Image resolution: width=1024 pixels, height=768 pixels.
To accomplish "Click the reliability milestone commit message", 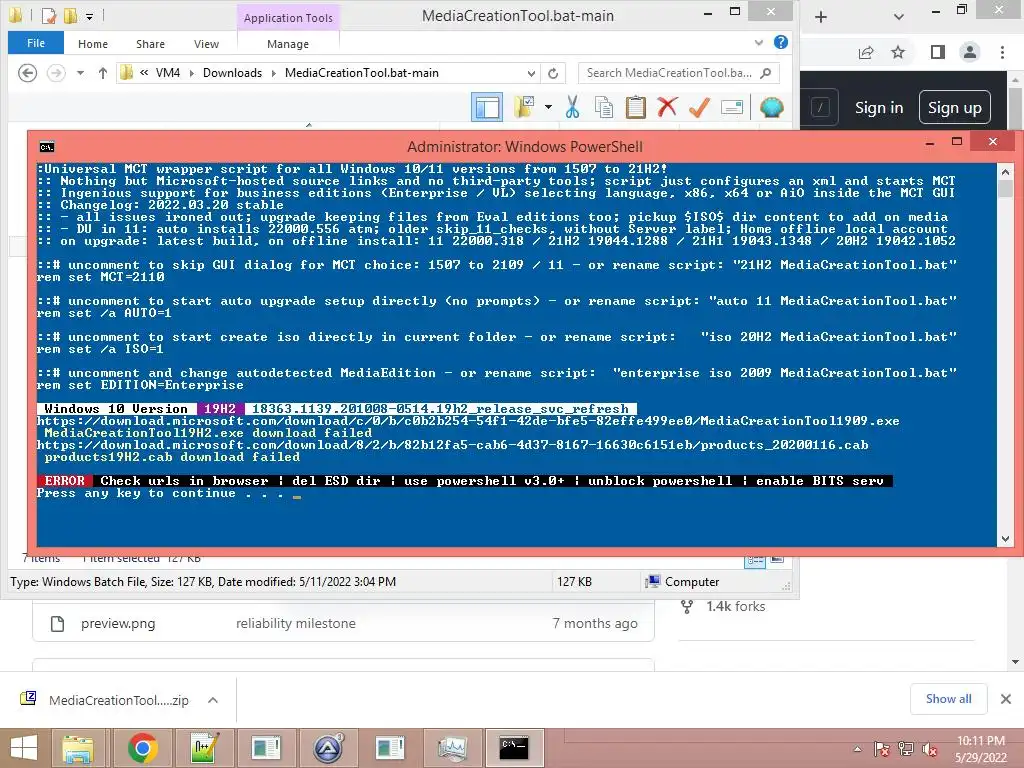I will click(296, 624).
